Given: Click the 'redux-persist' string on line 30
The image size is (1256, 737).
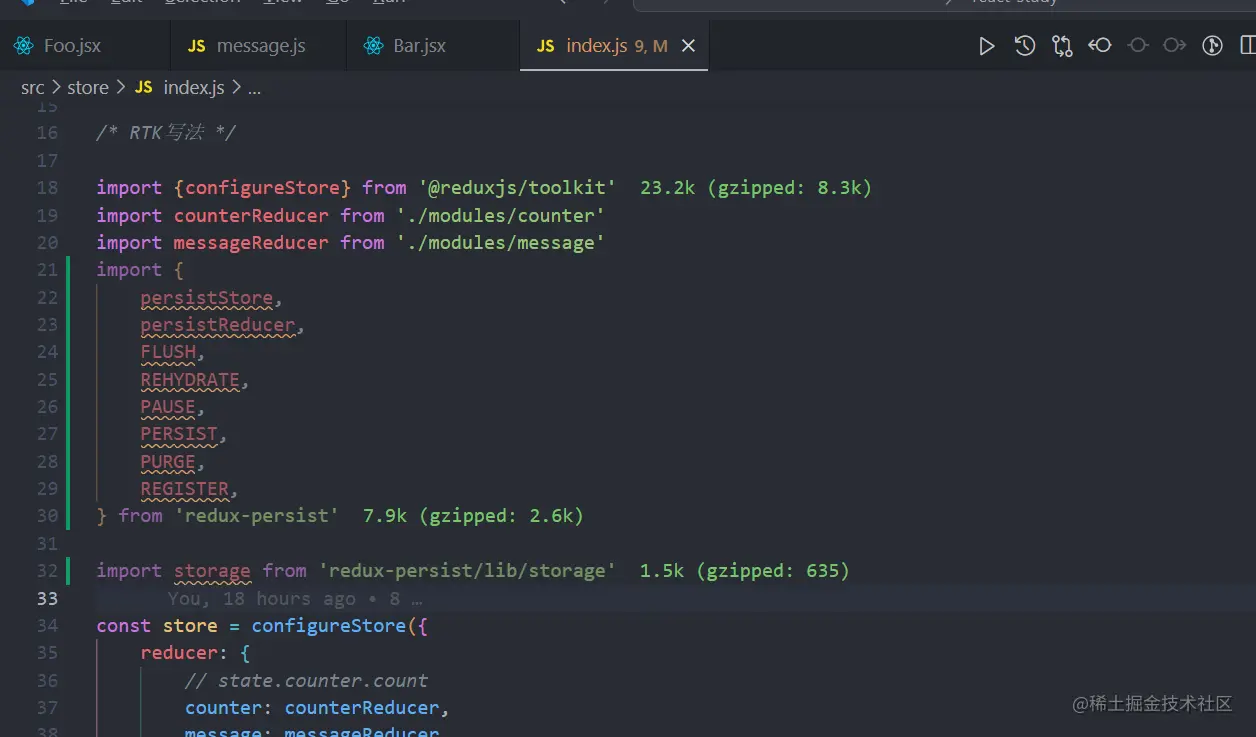Looking at the screenshot, I should pos(257,516).
